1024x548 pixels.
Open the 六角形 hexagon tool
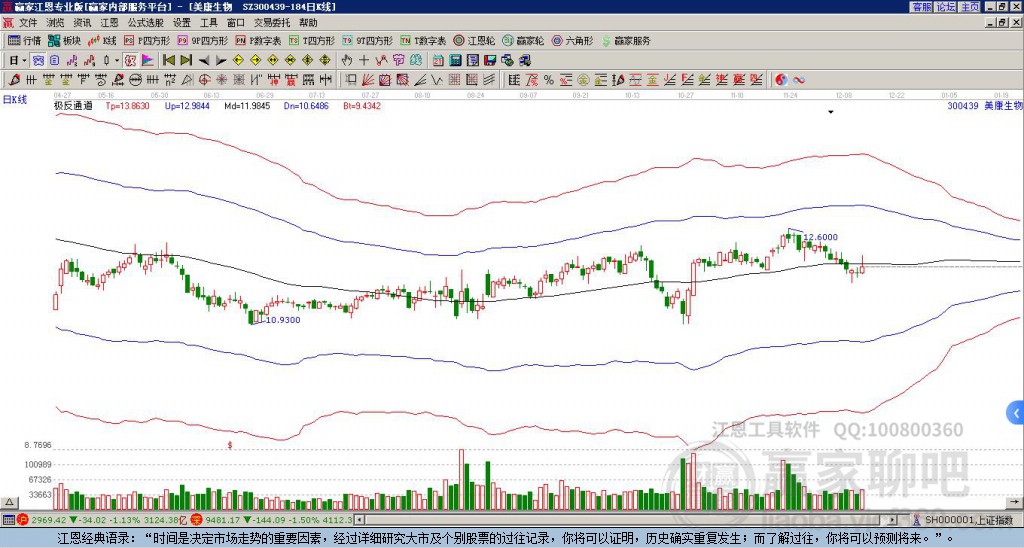[x=572, y=40]
